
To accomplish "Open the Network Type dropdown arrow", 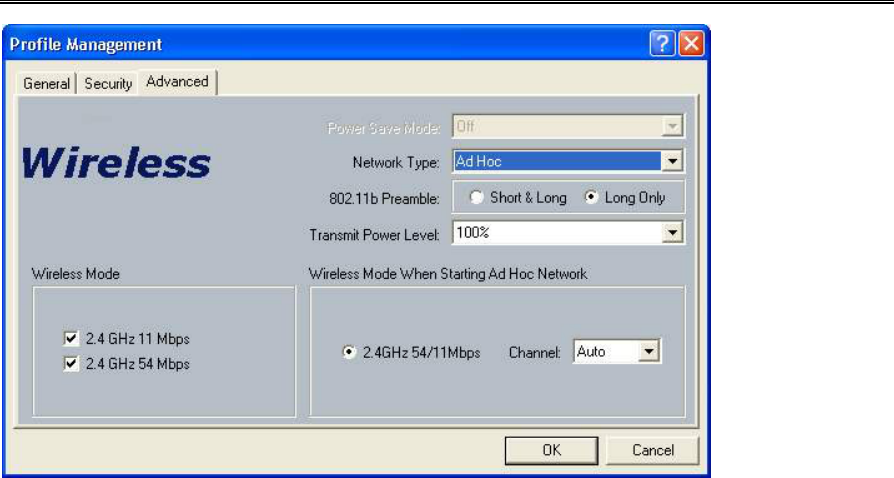I will [x=672, y=162].
